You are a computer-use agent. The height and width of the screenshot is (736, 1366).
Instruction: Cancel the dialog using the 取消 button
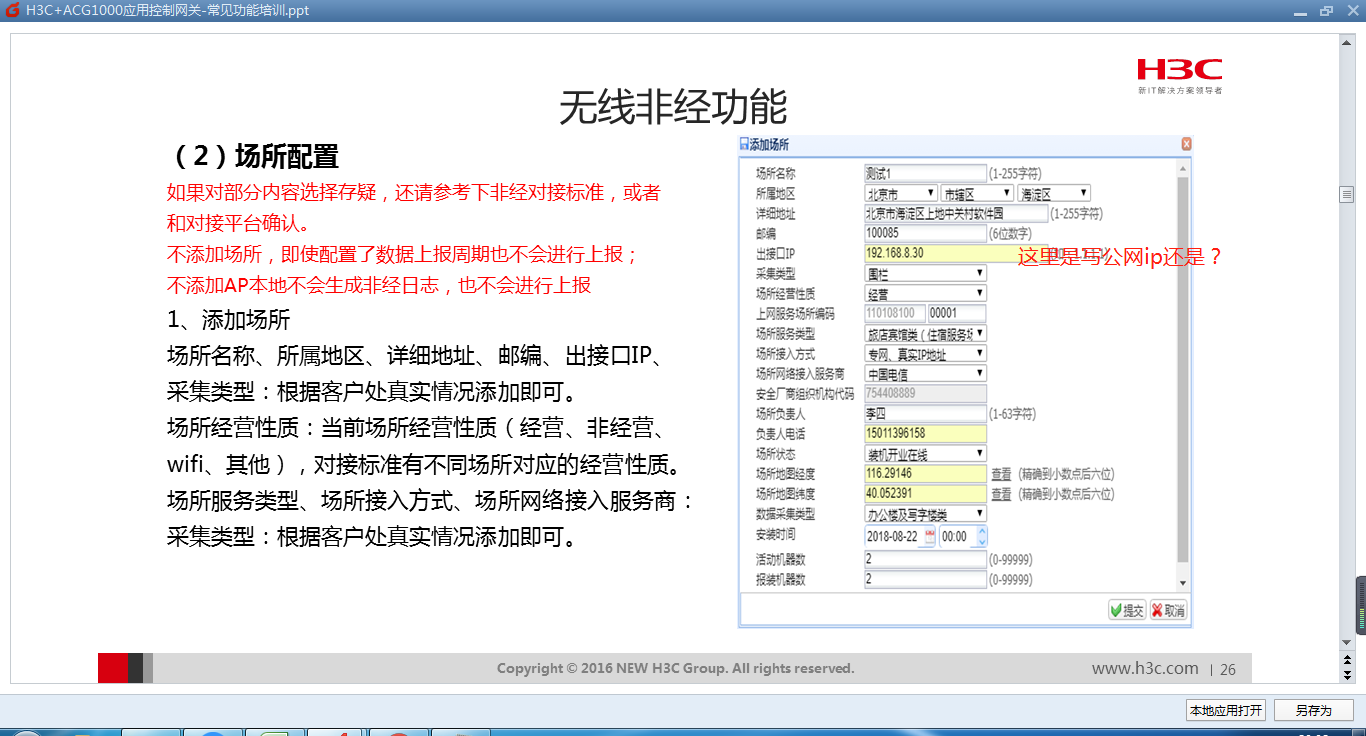click(x=1168, y=610)
